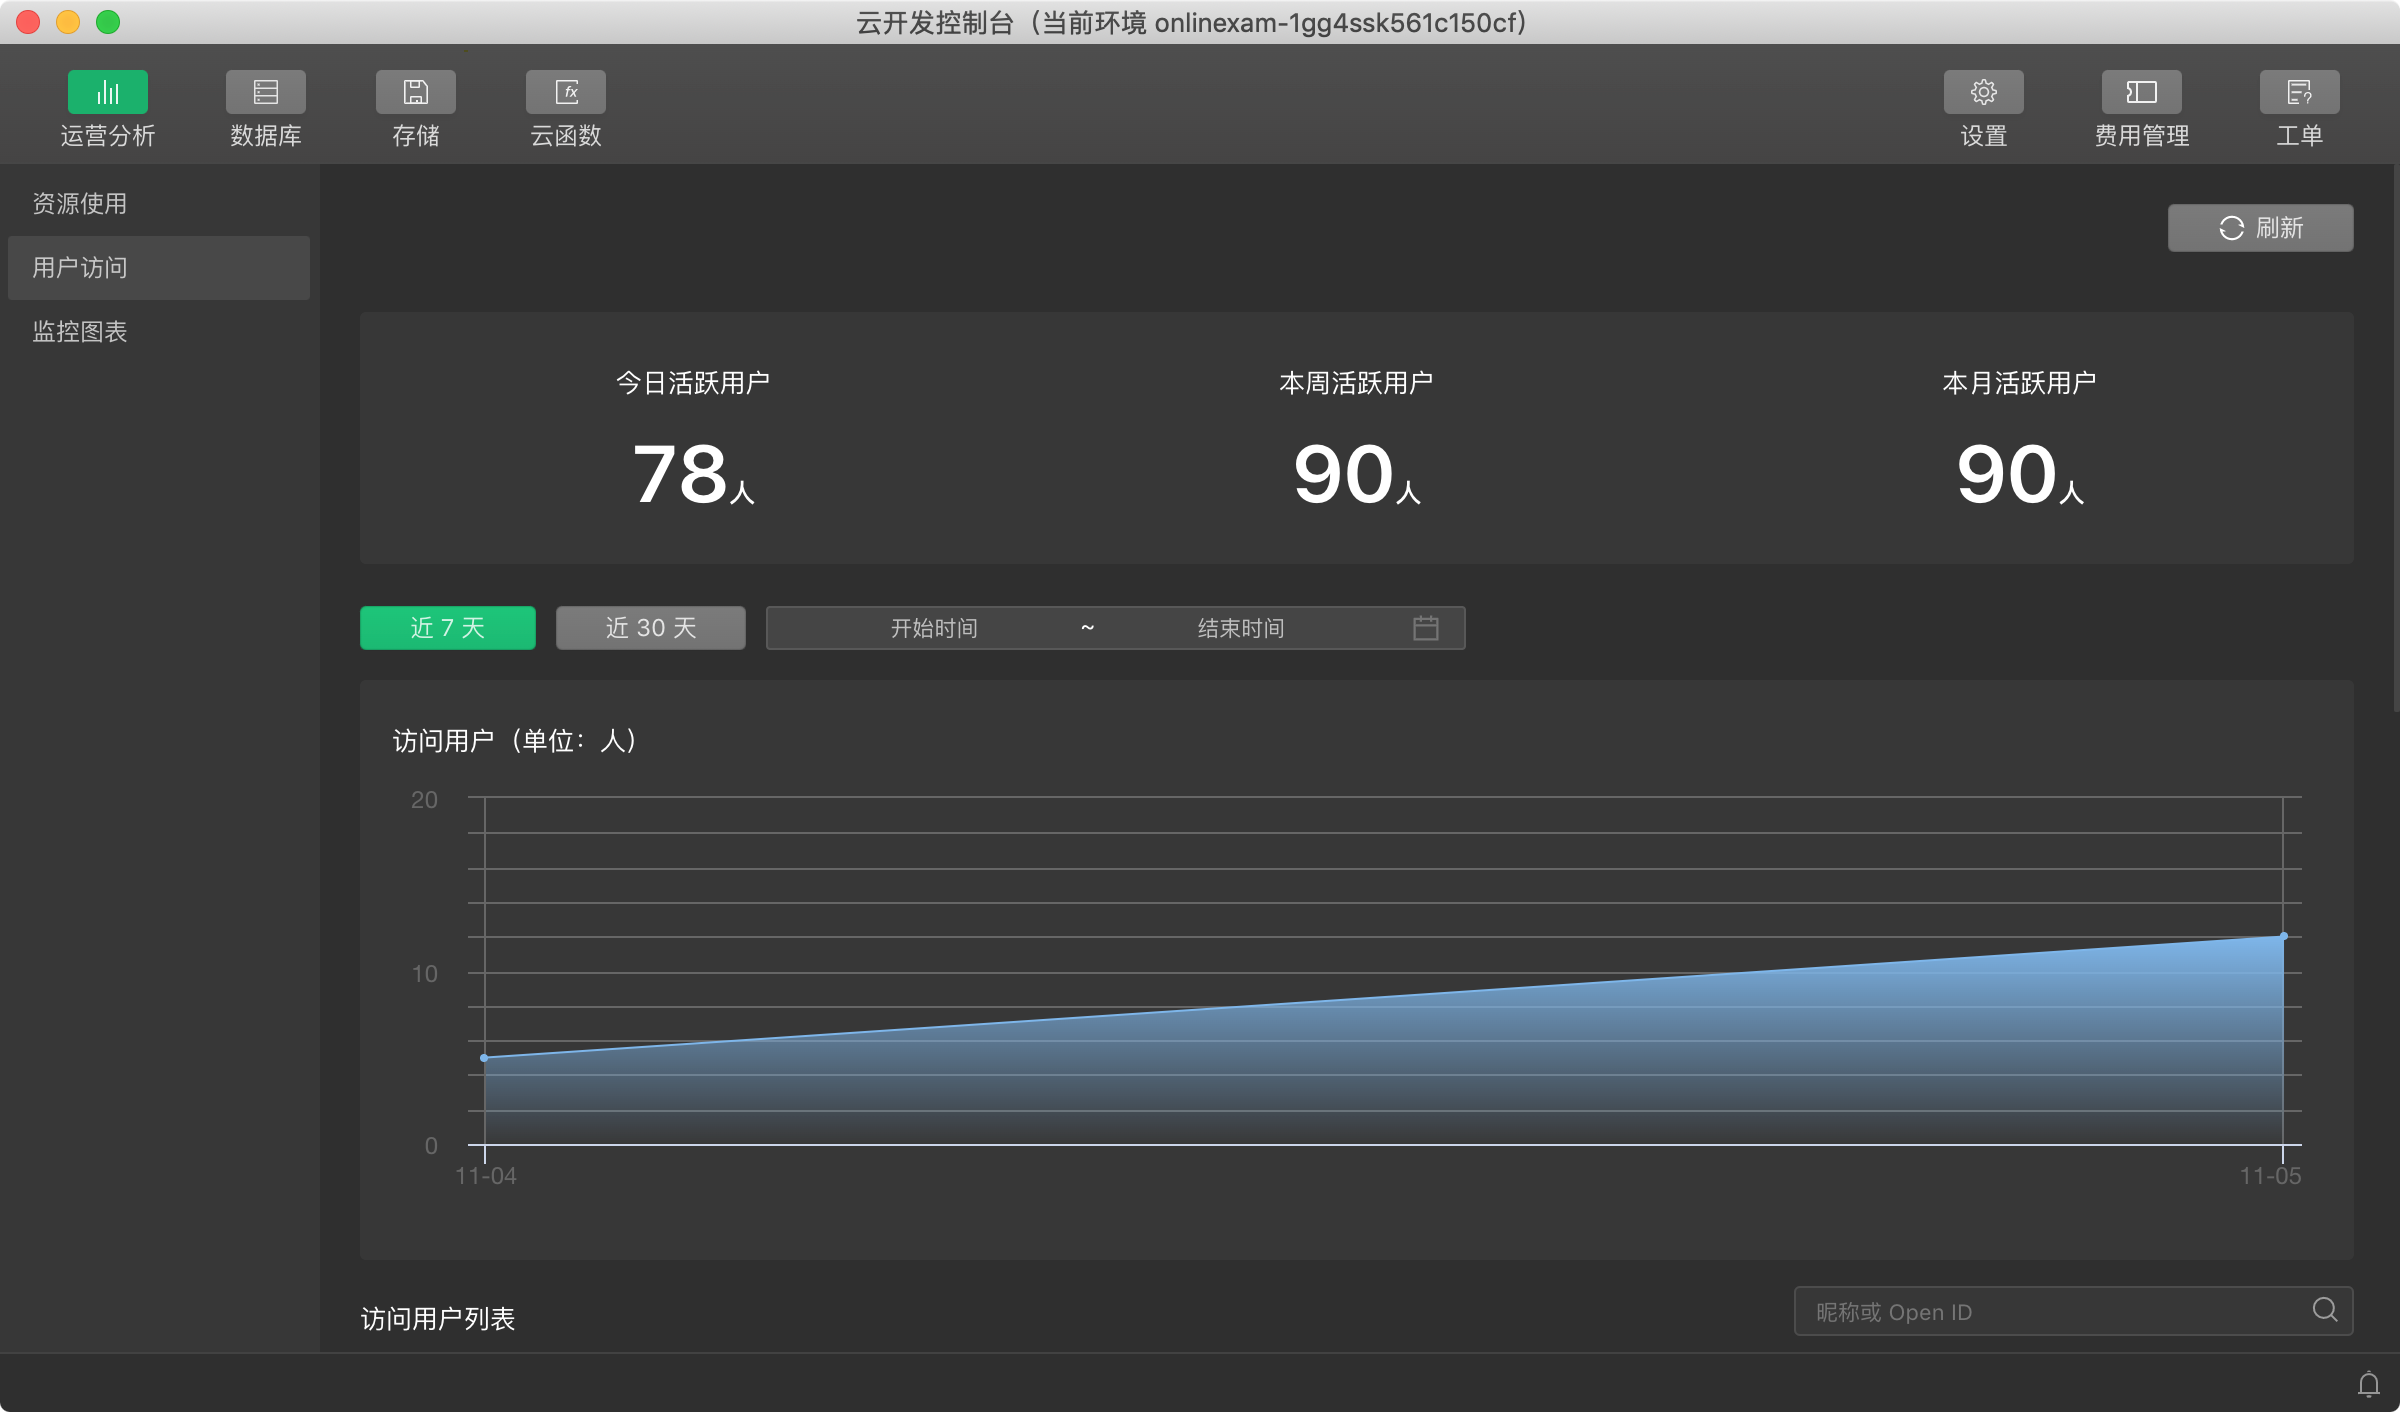Open the 云函数 cloud functions icon

pyautogui.click(x=565, y=92)
